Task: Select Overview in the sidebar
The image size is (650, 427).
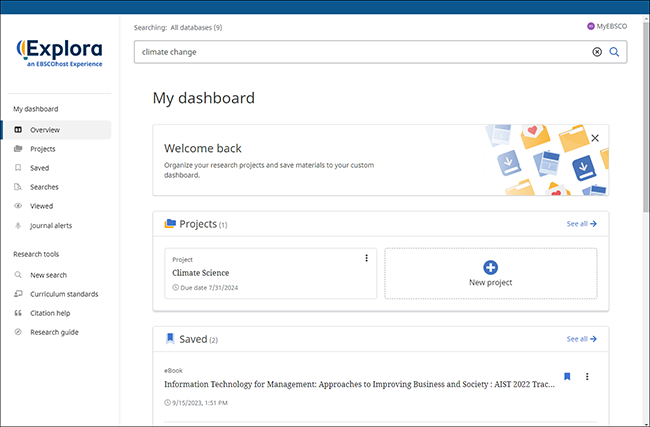Action: tap(57, 130)
